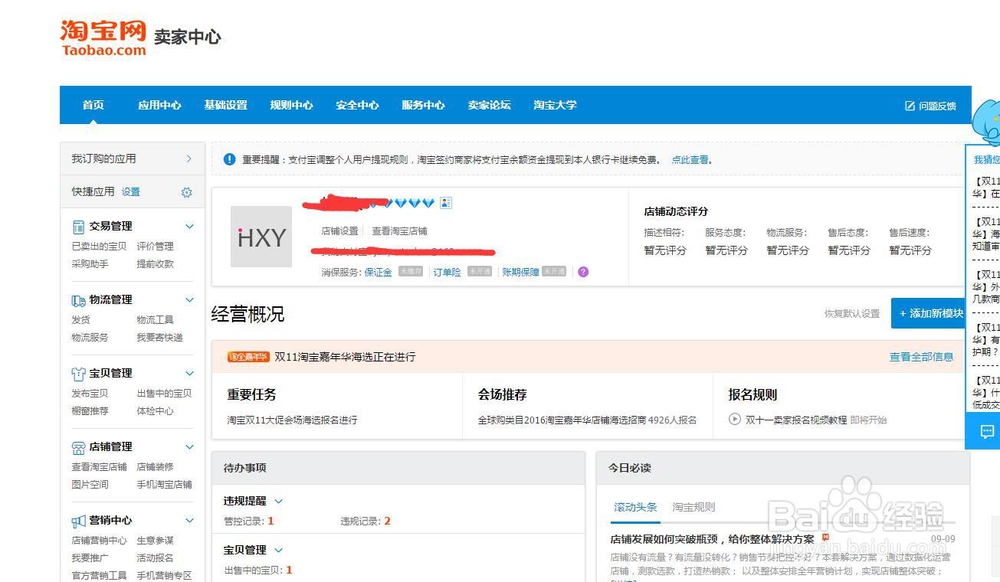Open the 安全中心 nav item
The width and height of the screenshot is (1000, 582).
point(357,105)
